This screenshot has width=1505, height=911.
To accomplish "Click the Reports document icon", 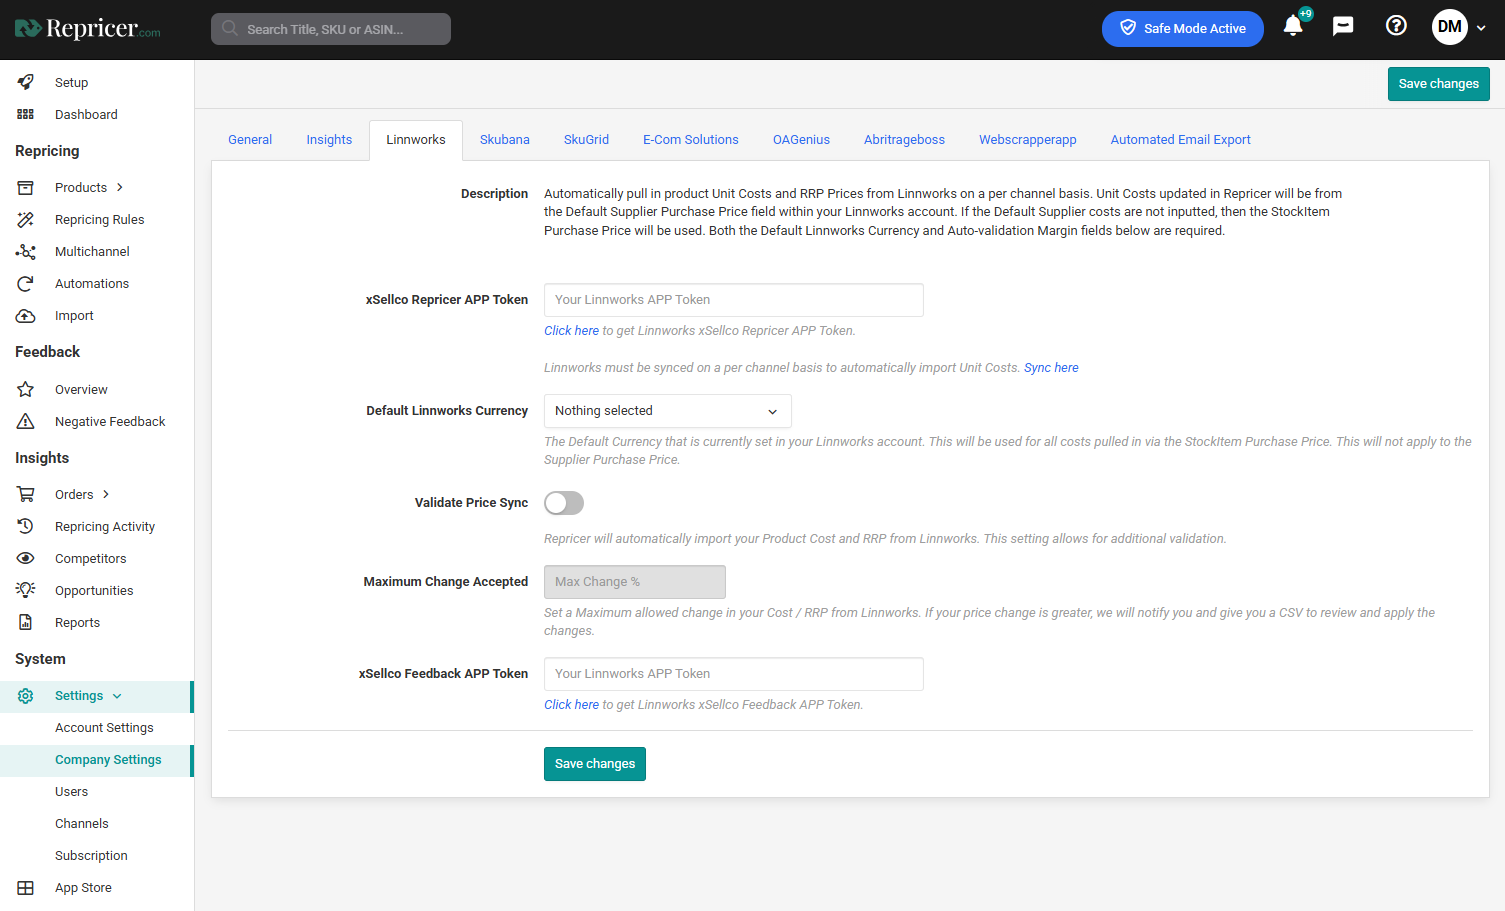I will click(26, 622).
